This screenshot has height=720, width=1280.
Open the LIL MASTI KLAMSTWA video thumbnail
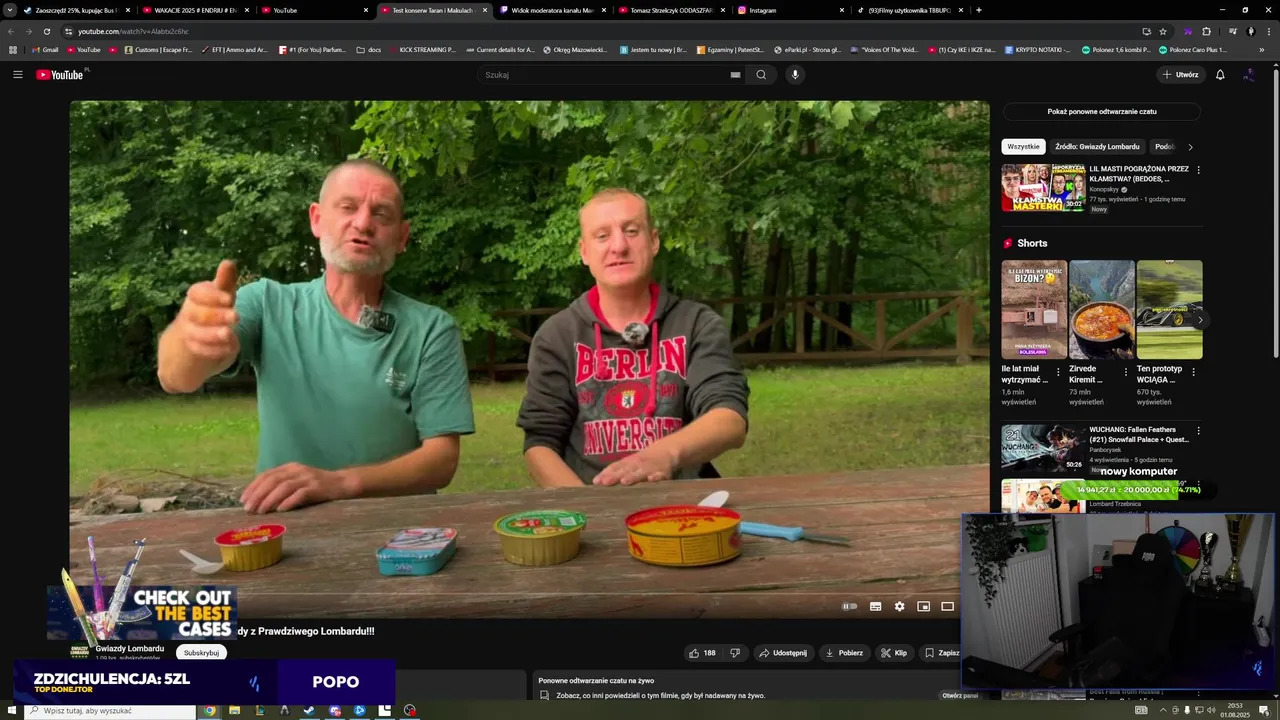[x=1043, y=188]
